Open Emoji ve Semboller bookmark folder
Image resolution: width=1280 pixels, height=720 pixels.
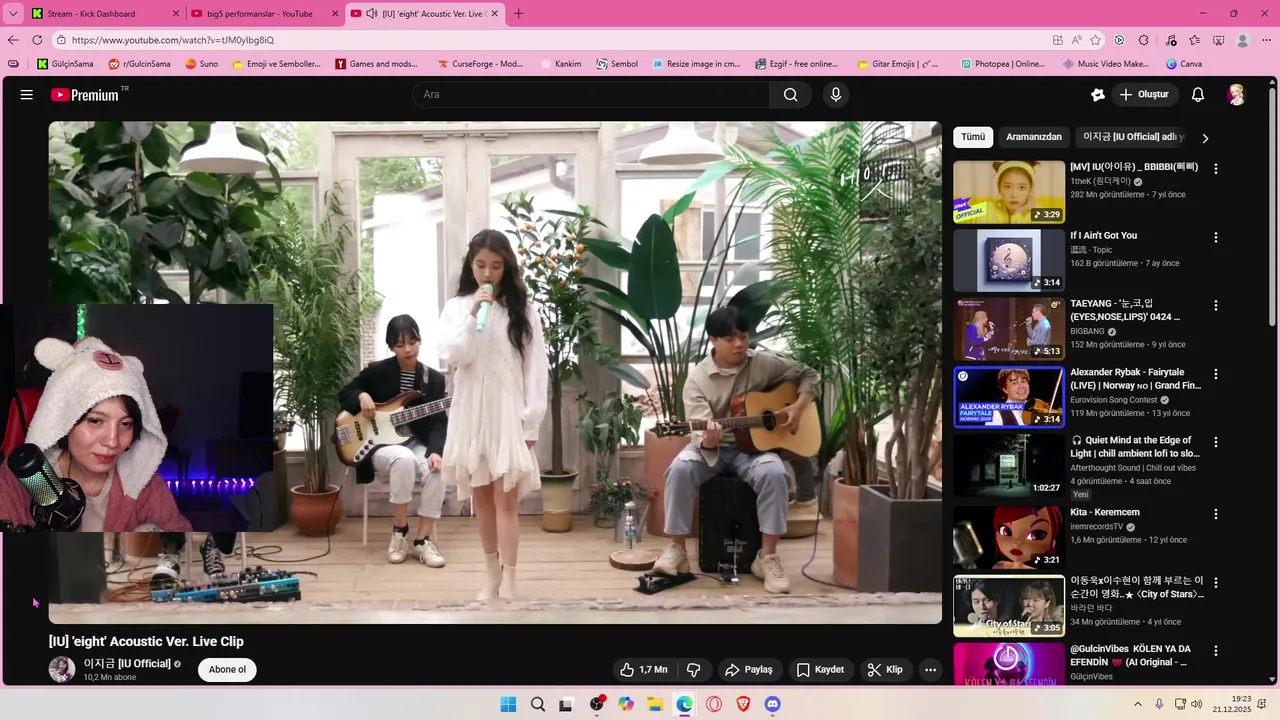(x=276, y=64)
